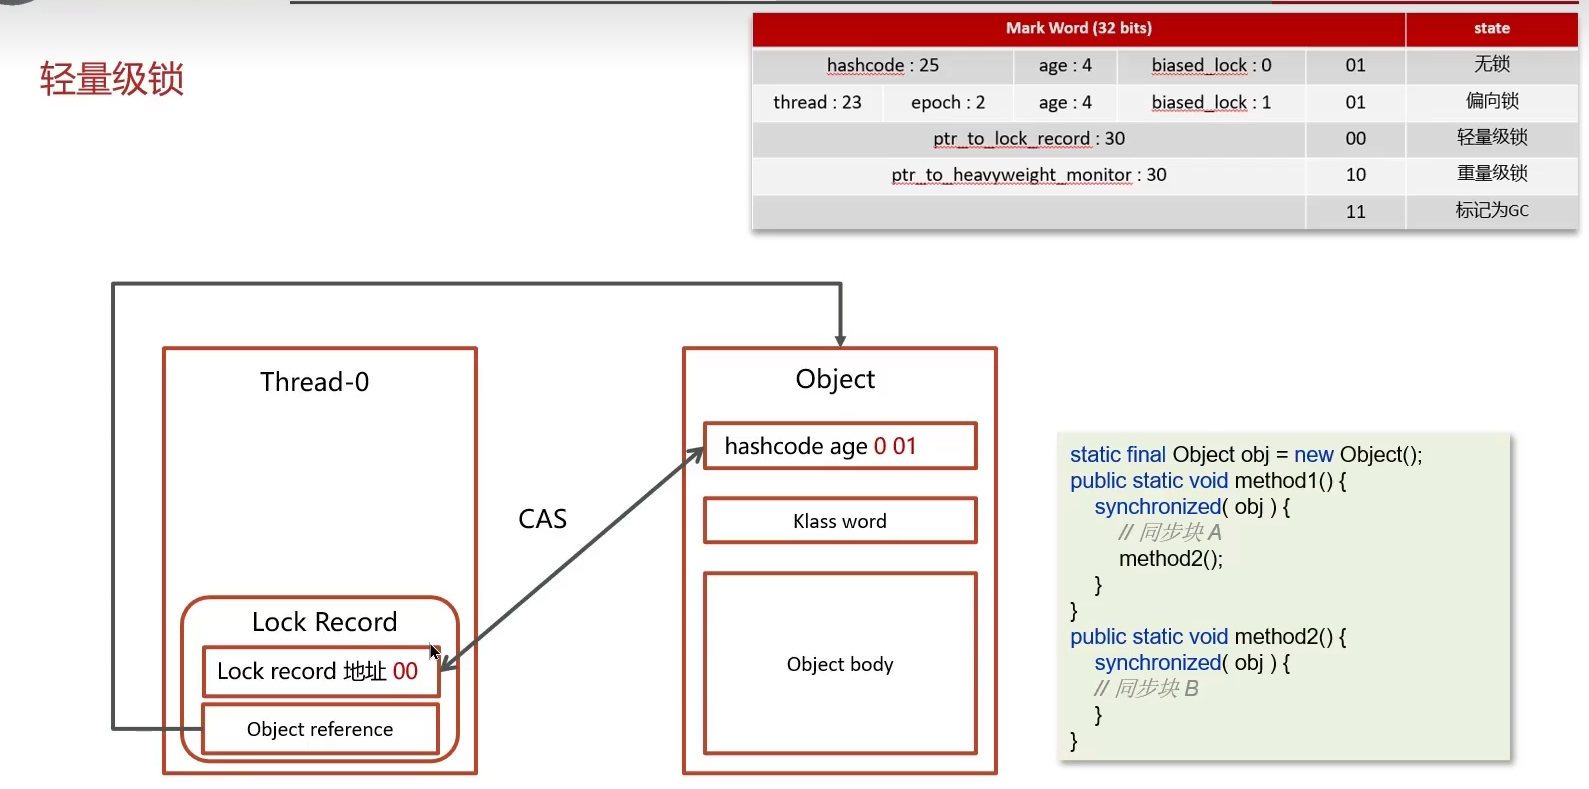Image resolution: width=1589 pixels, height=789 pixels.
Task: Click the Object body box
Action: click(839, 664)
